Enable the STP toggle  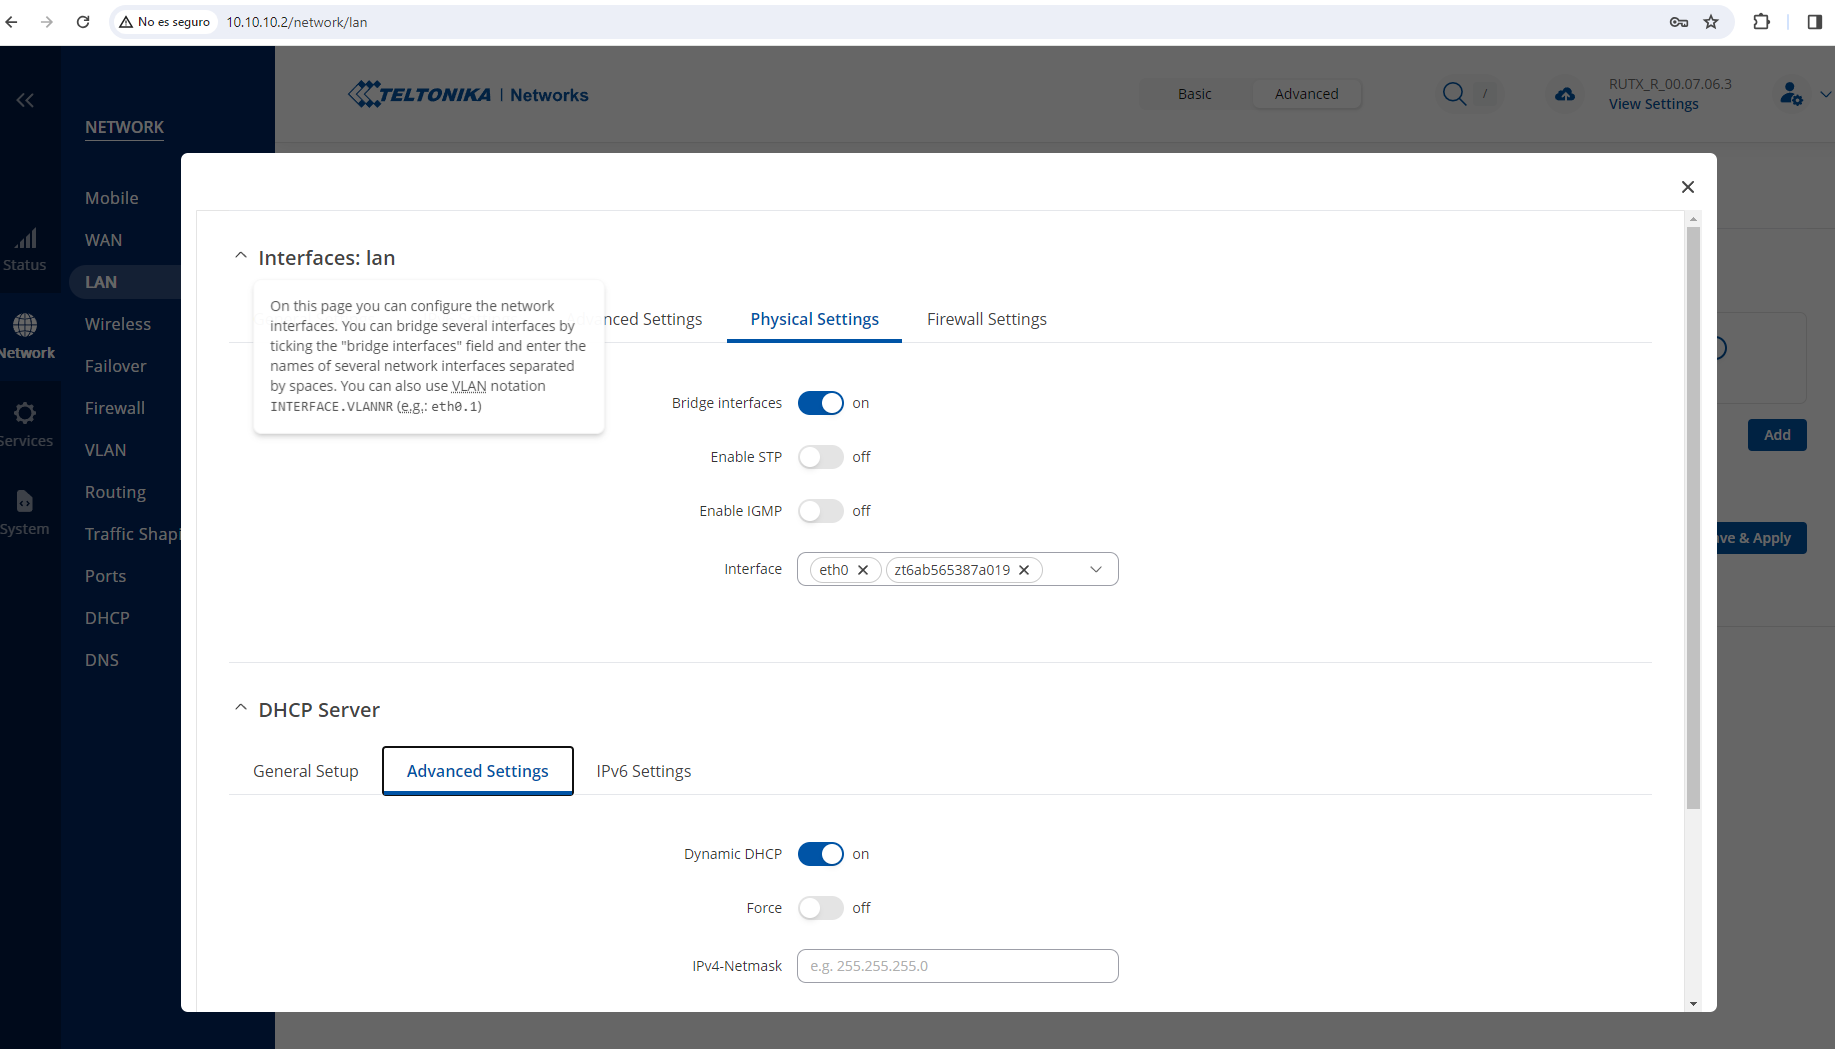pos(821,456)
